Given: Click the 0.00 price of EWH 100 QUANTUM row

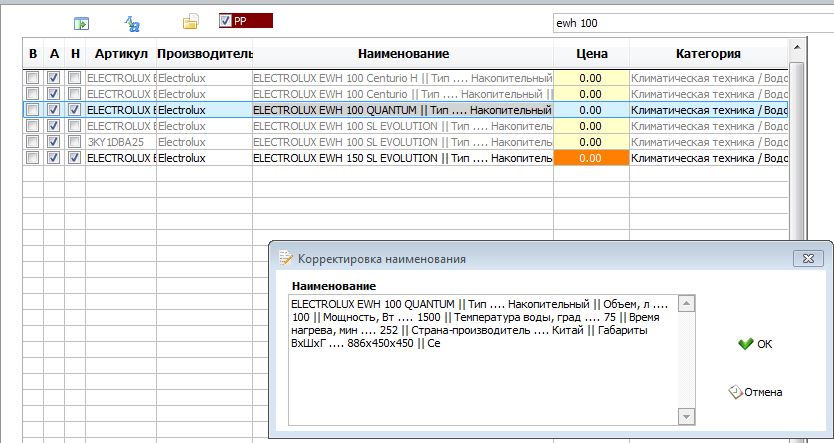Looking at the screenshot, I should (x=591, y=110).
